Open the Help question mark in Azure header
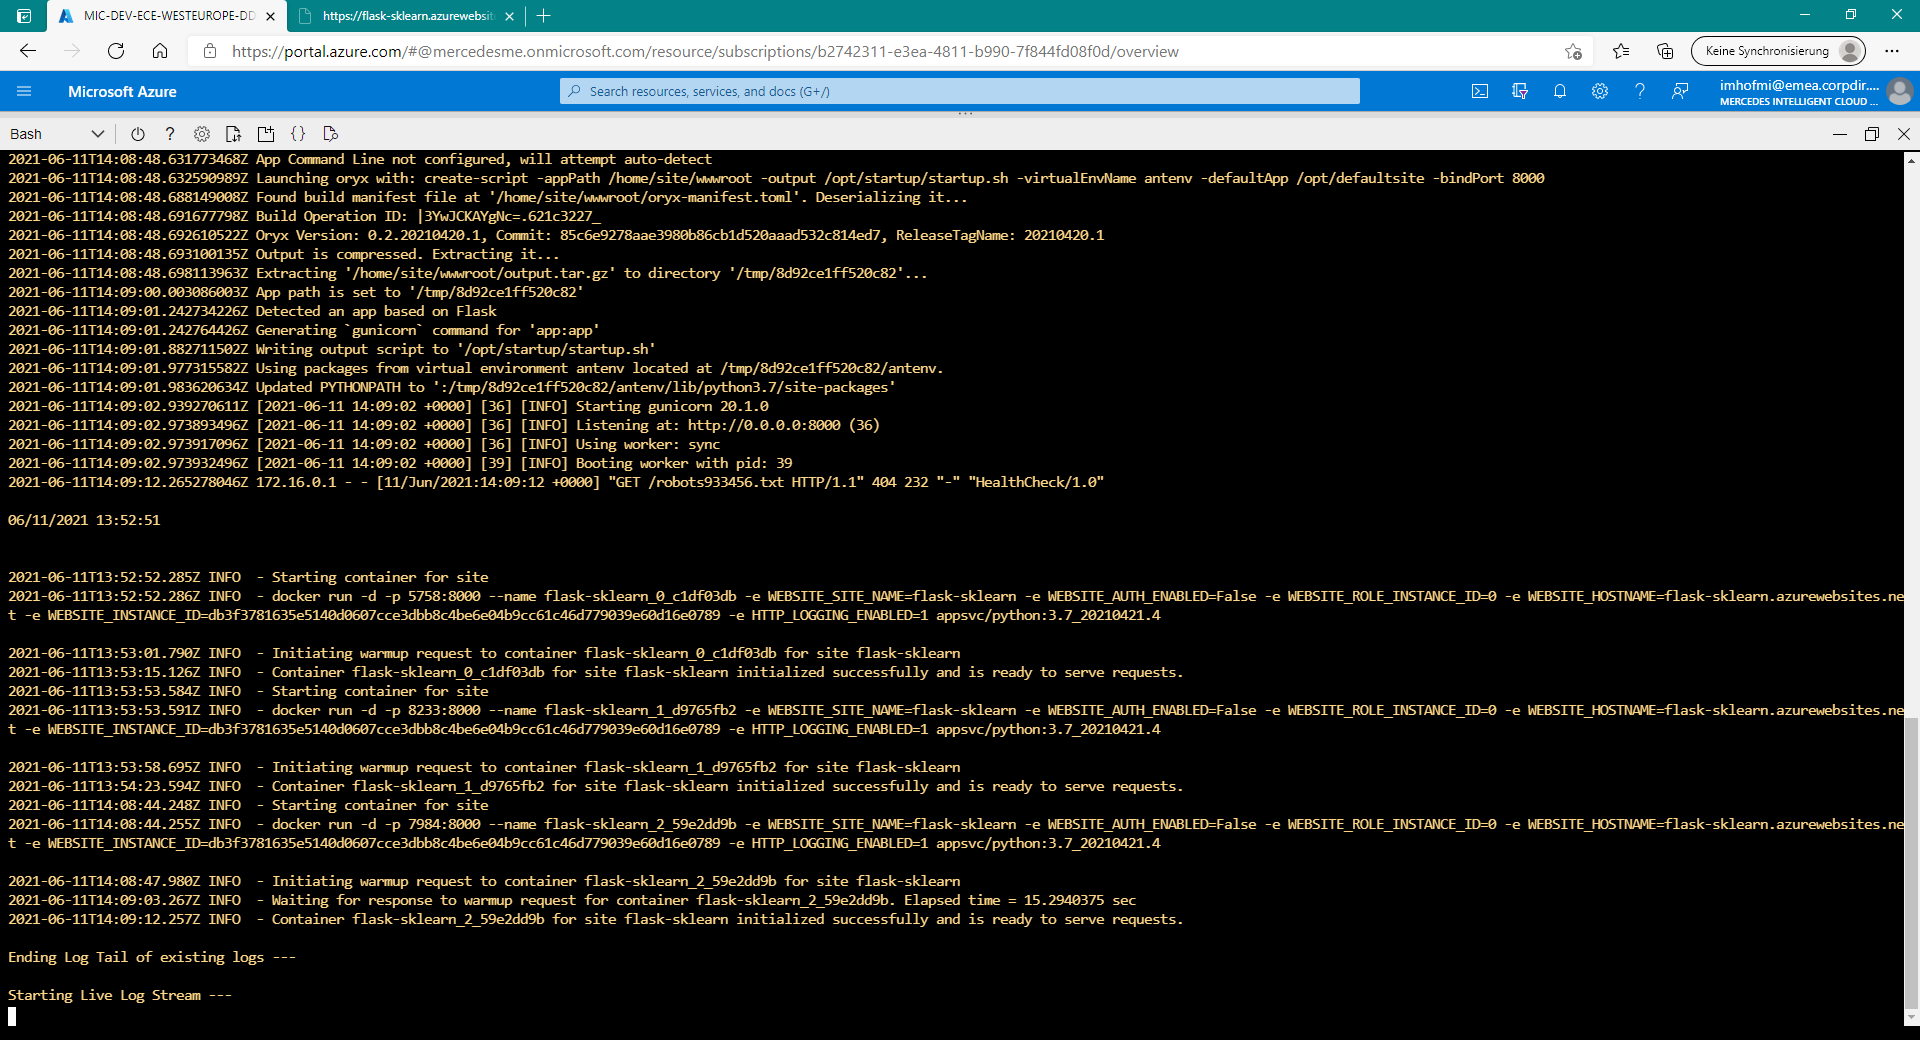 click(1640, 91)
